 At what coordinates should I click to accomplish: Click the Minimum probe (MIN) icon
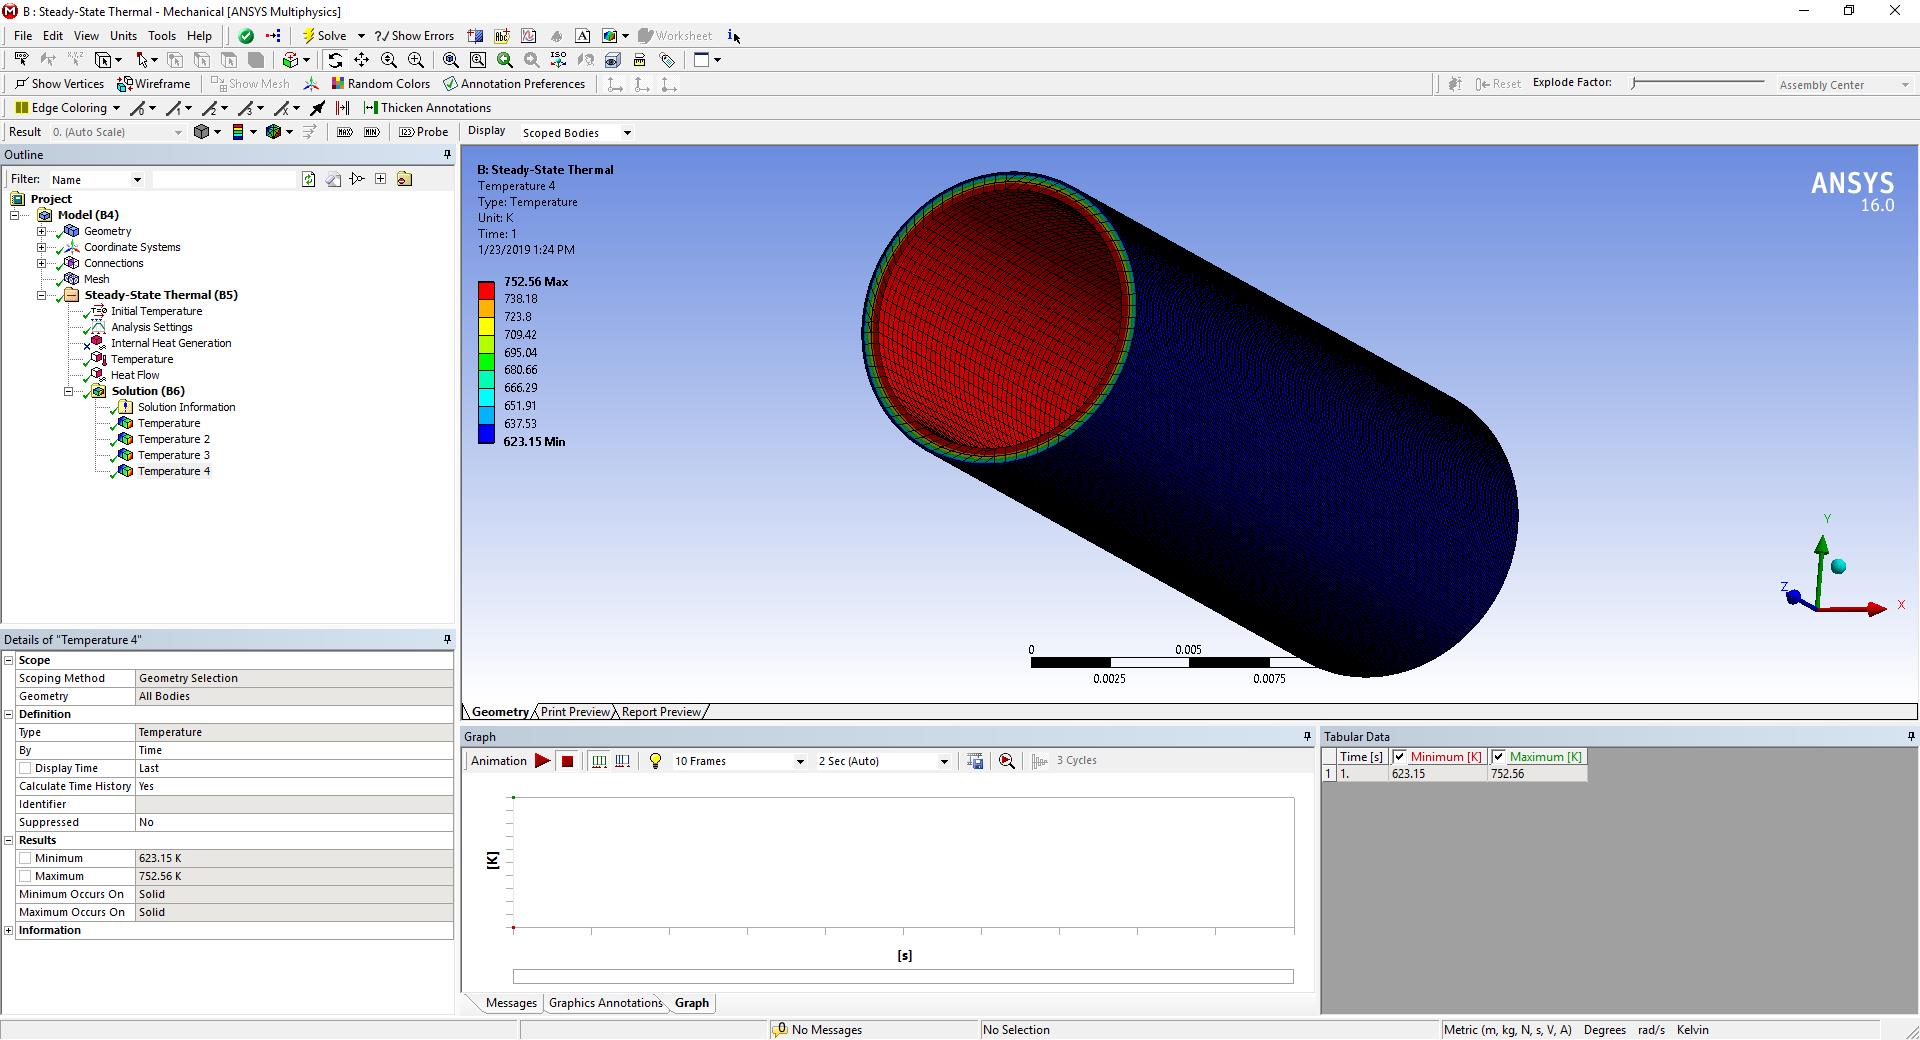(x=372, y=132)
